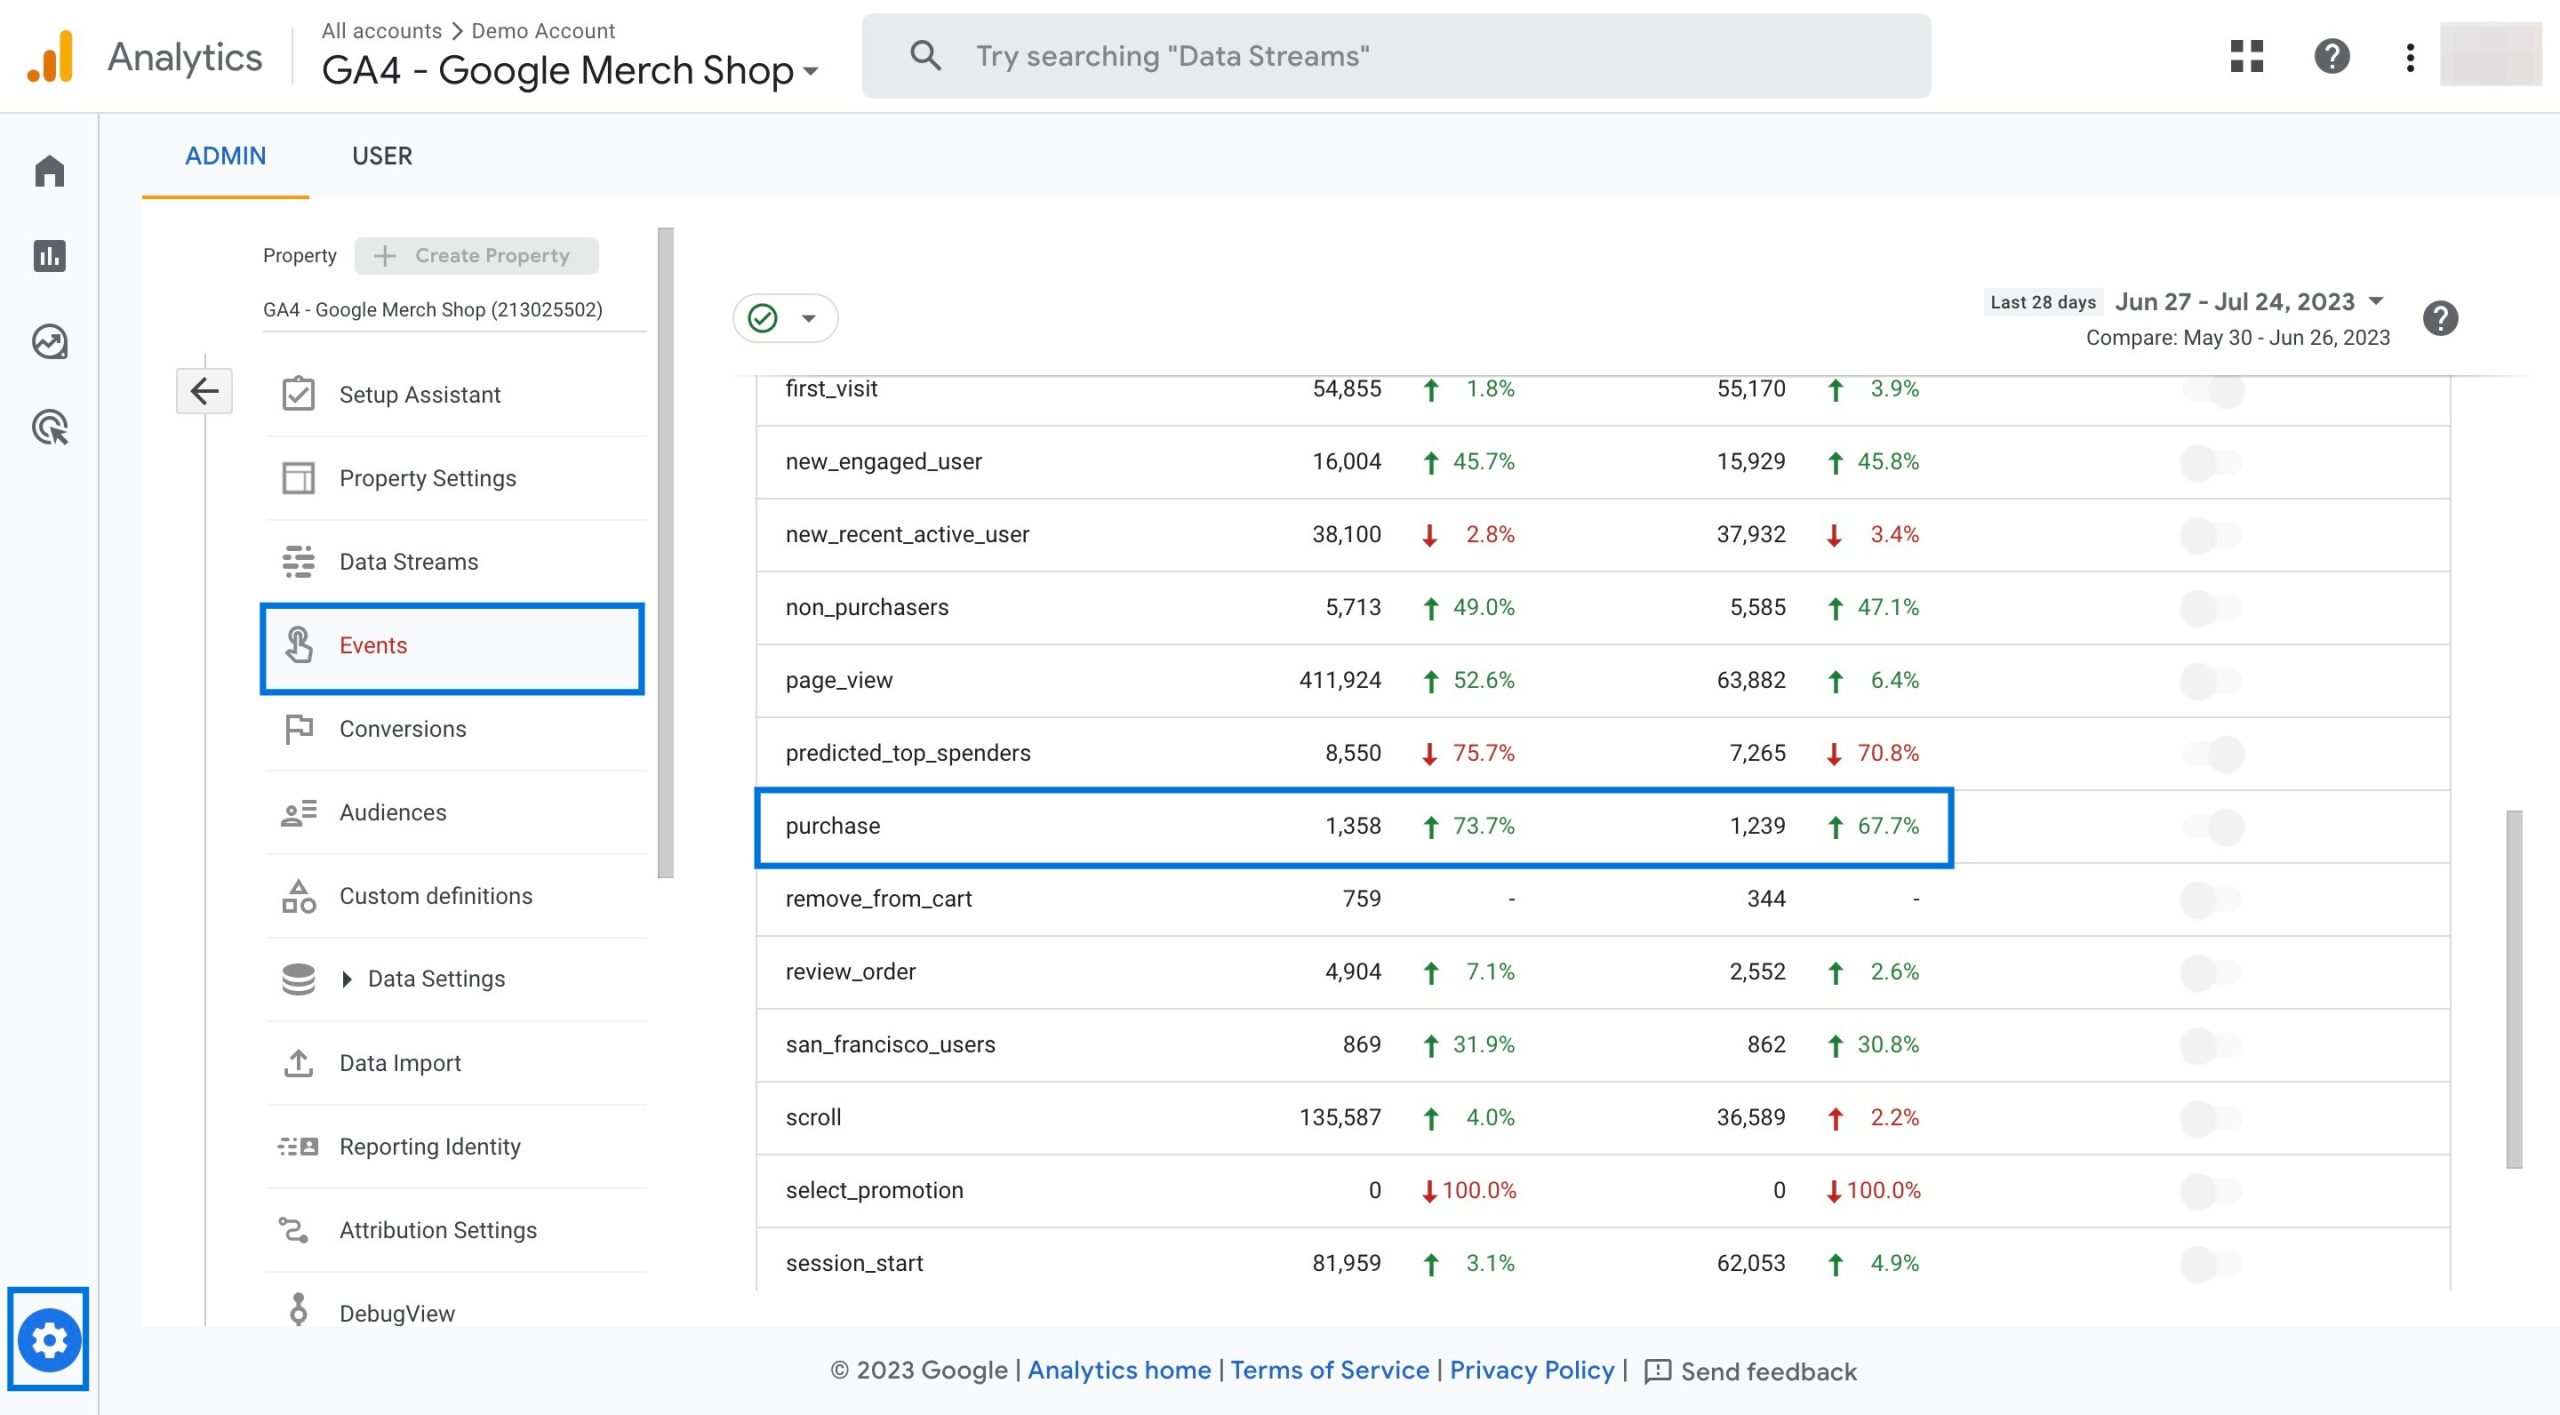Open the top bar help icon

2331,56
